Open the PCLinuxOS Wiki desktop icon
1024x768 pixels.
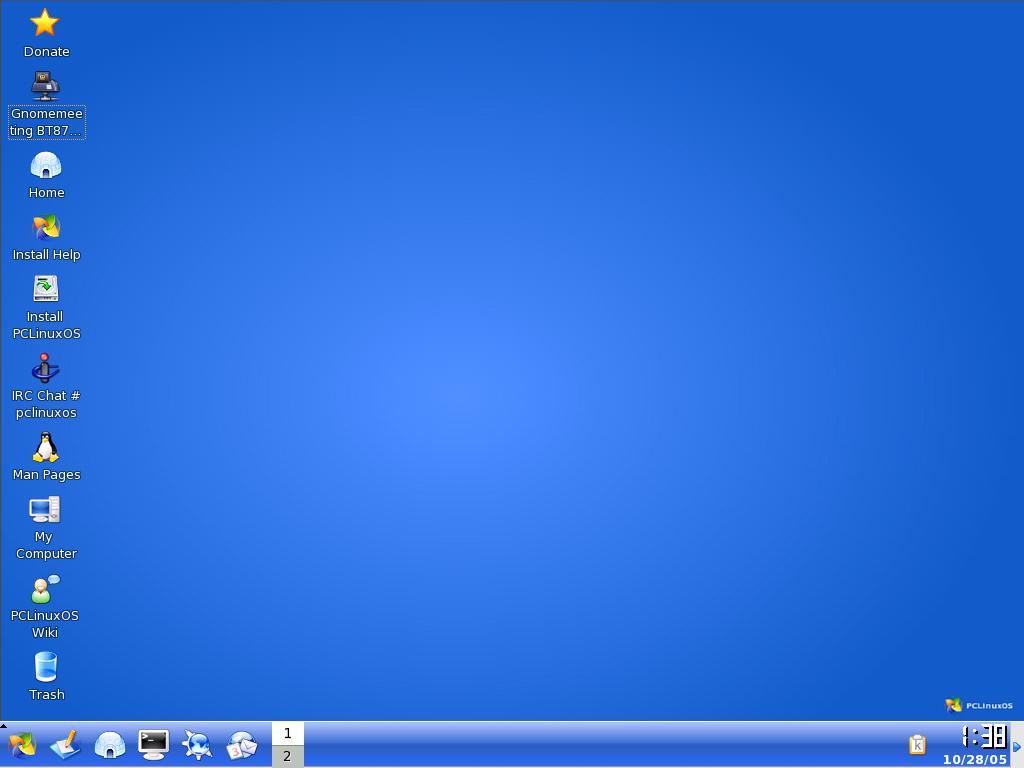[x=44, y=588]
